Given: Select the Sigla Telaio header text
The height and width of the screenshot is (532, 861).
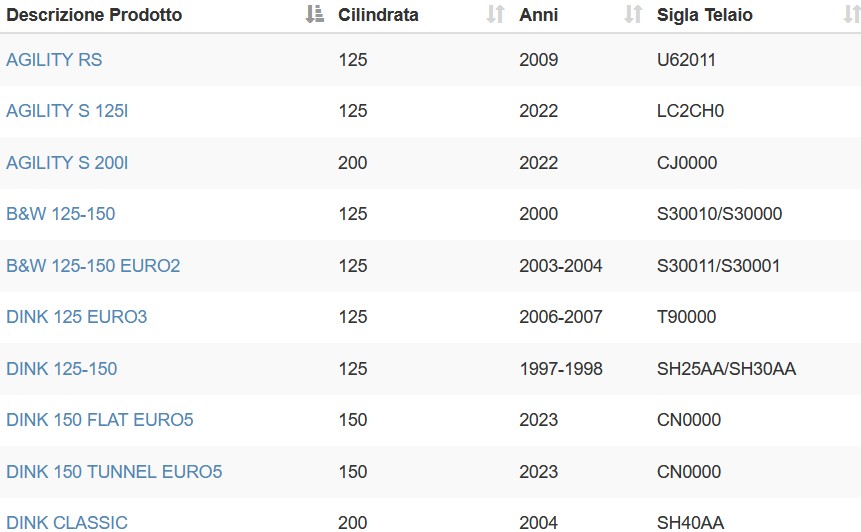Looking at the screenshot, I should (705, 15).
